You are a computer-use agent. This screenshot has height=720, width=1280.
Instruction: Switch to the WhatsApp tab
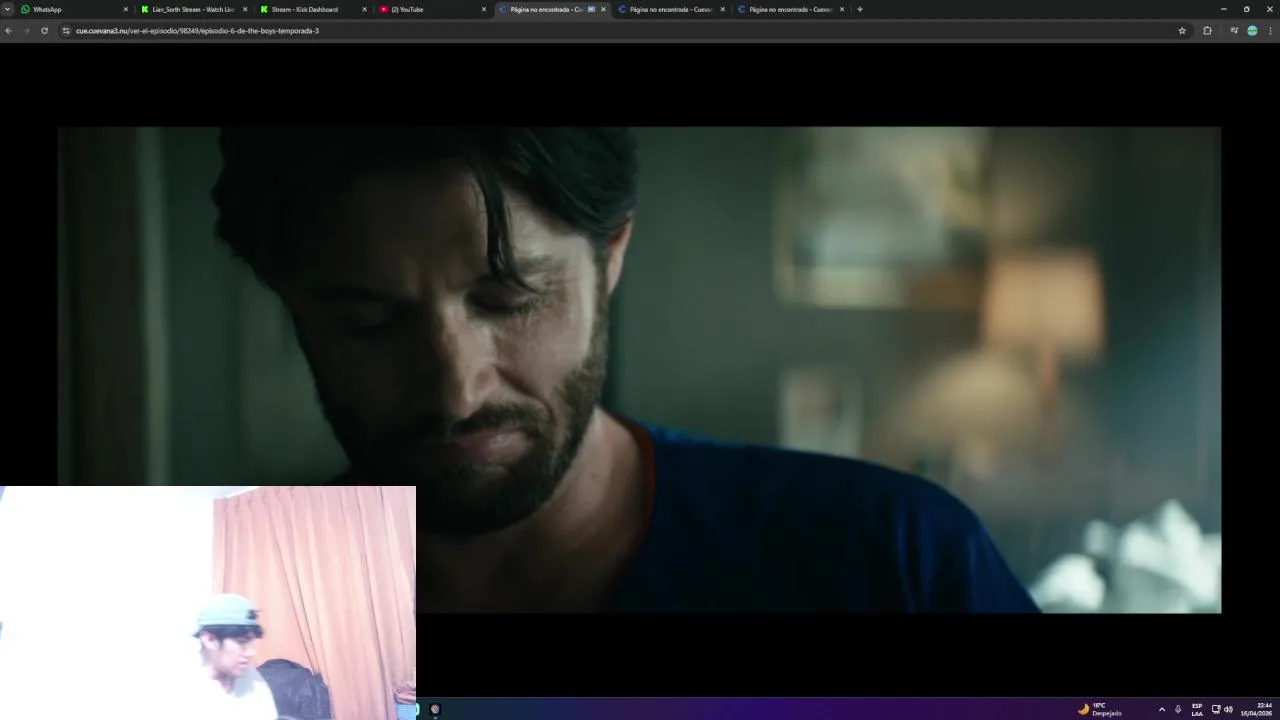click(x=75, y=9)
